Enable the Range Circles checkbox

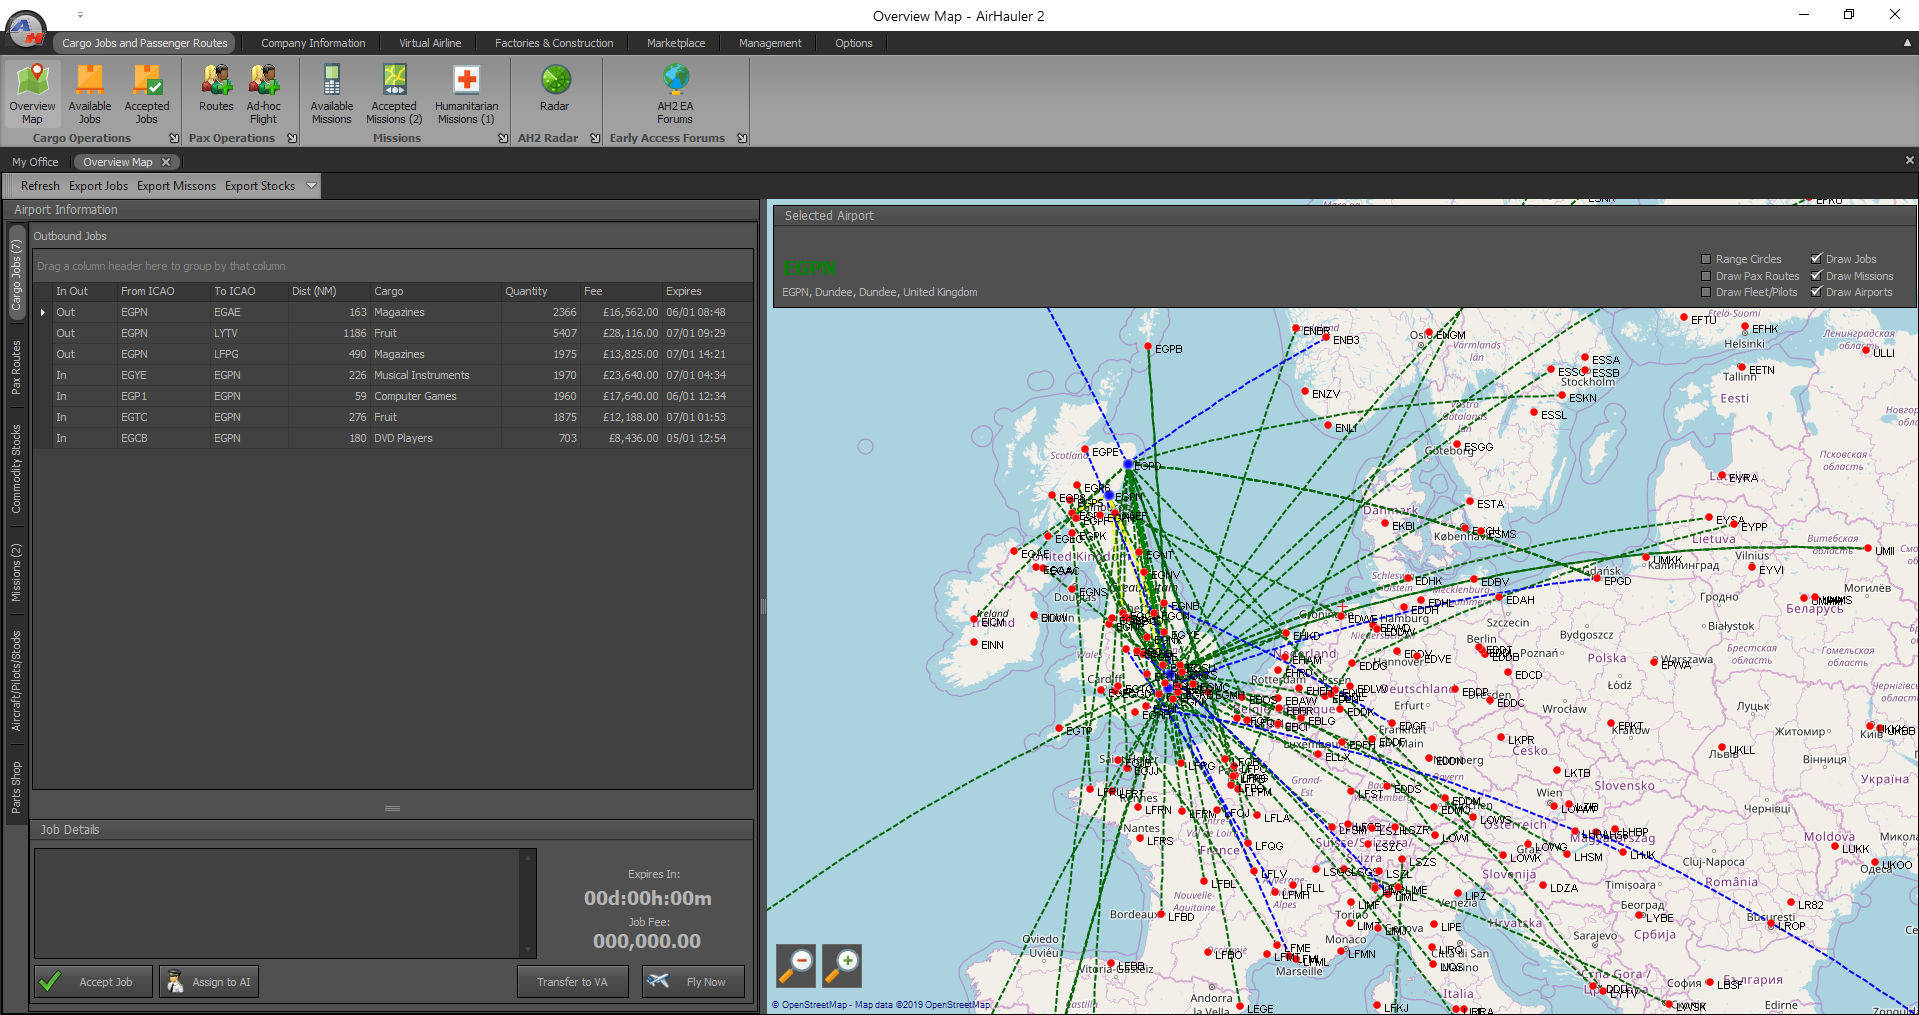click(x=1706, y=259)
